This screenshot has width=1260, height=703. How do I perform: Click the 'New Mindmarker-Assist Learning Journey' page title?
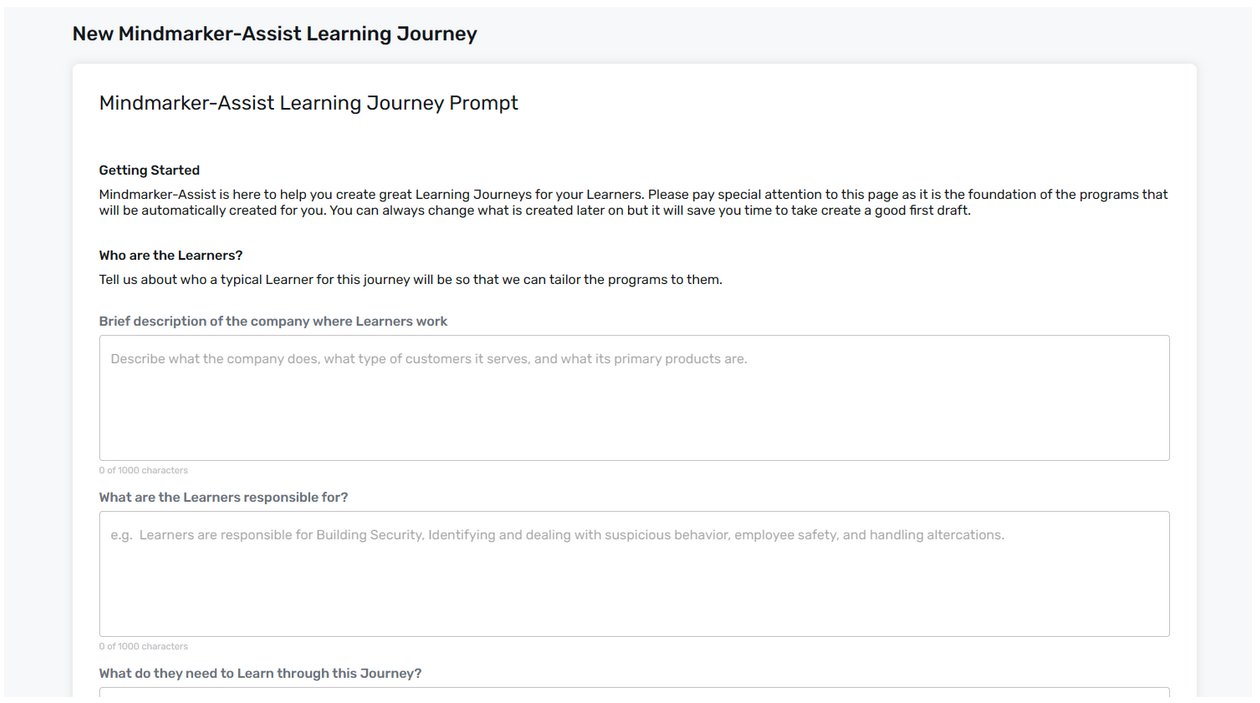tap(275, 34)
